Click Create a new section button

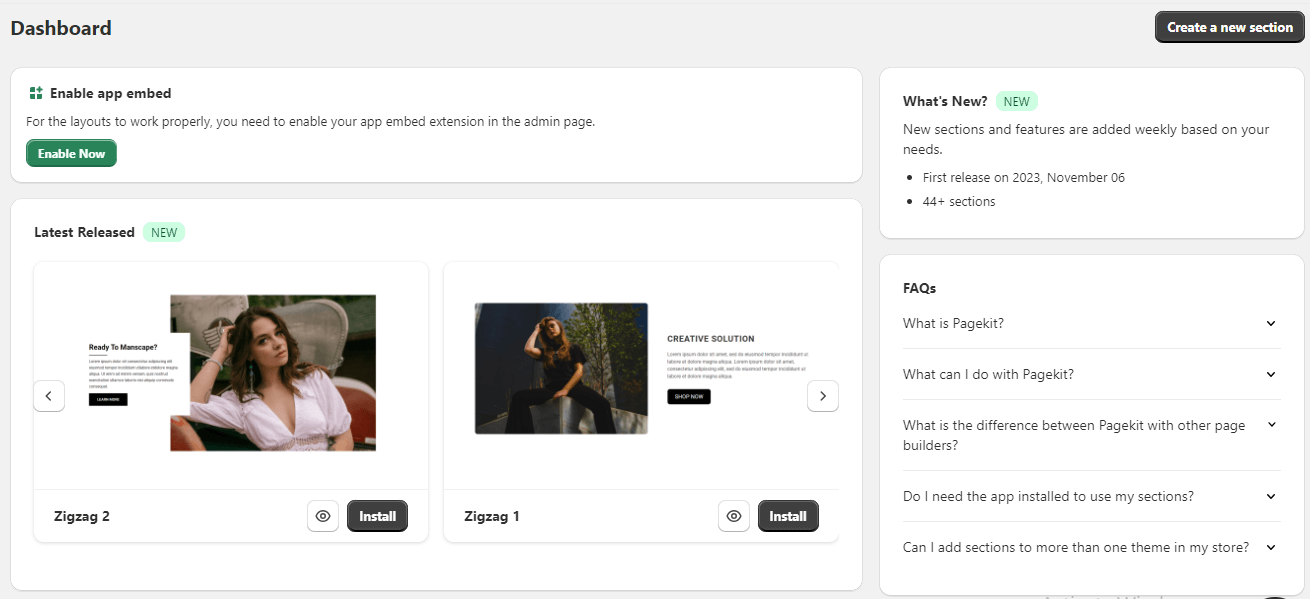pyautogui.click(x=1229, y=27)
